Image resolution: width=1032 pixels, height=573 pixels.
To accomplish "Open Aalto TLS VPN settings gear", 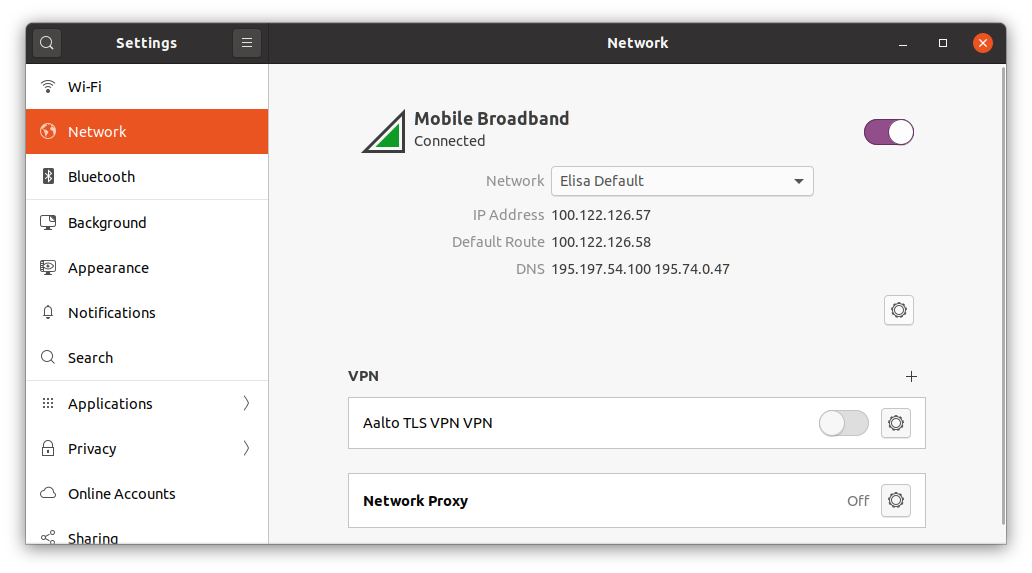I will click(896, 423).
